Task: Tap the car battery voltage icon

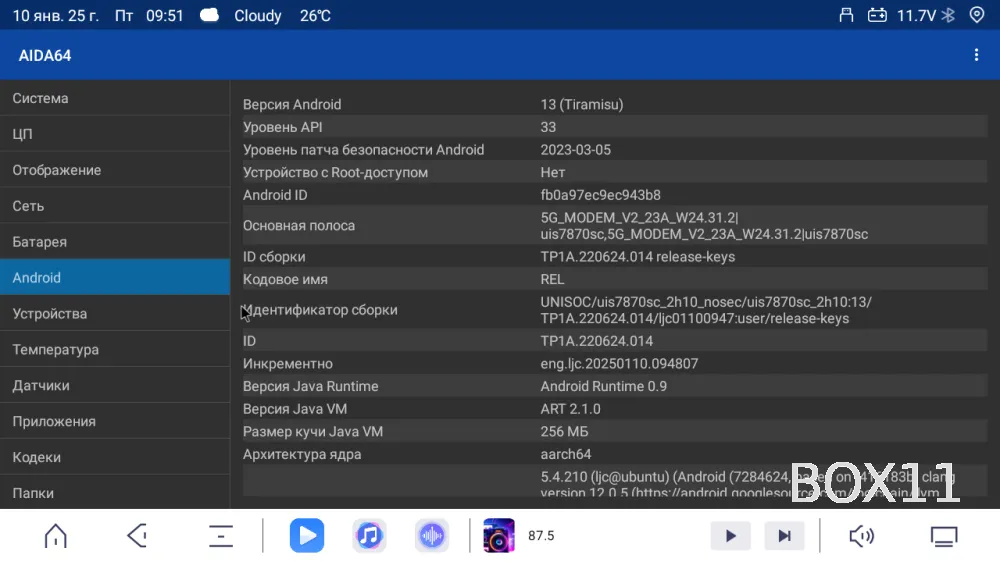Action: click(x=877, y=15)
